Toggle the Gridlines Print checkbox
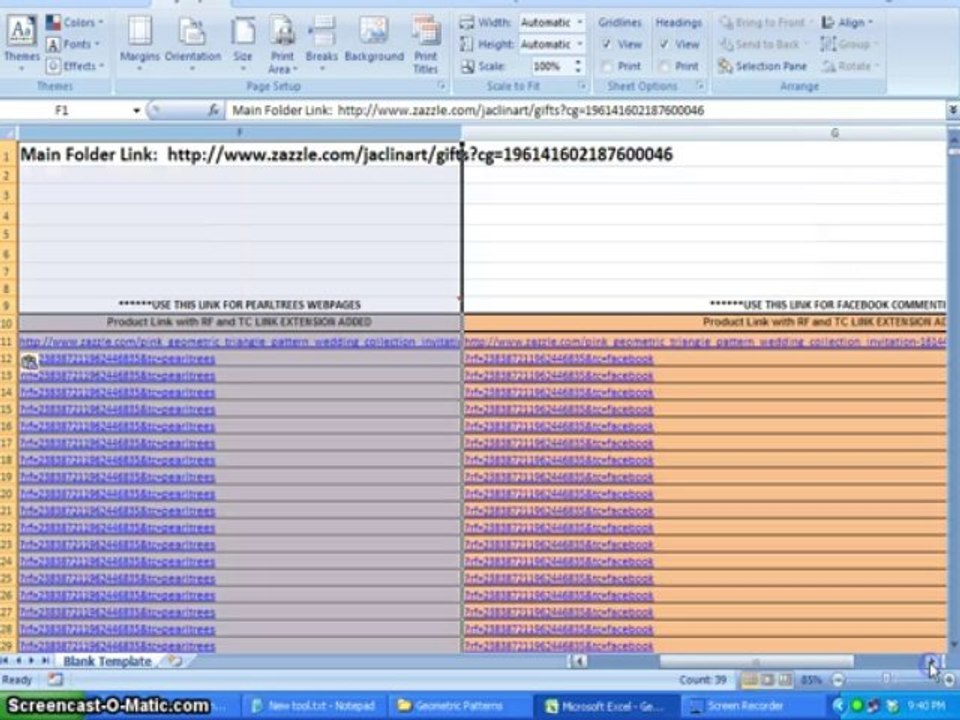Image resolution: width=960 pixels, height=720 pixels. pos(607,66)
